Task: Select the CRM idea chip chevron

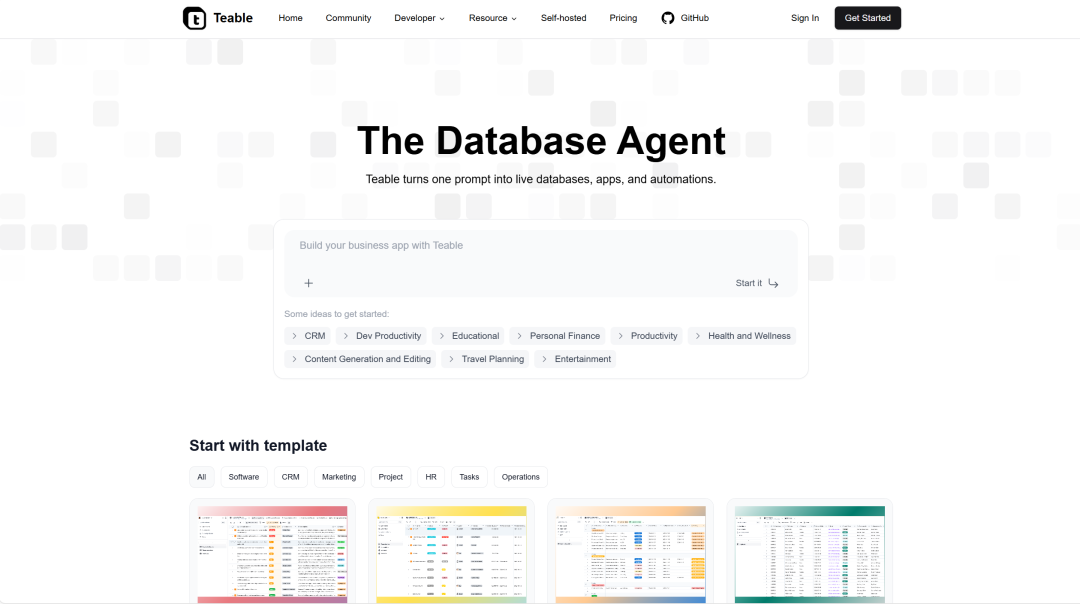Action: click(x=294, y=336)
